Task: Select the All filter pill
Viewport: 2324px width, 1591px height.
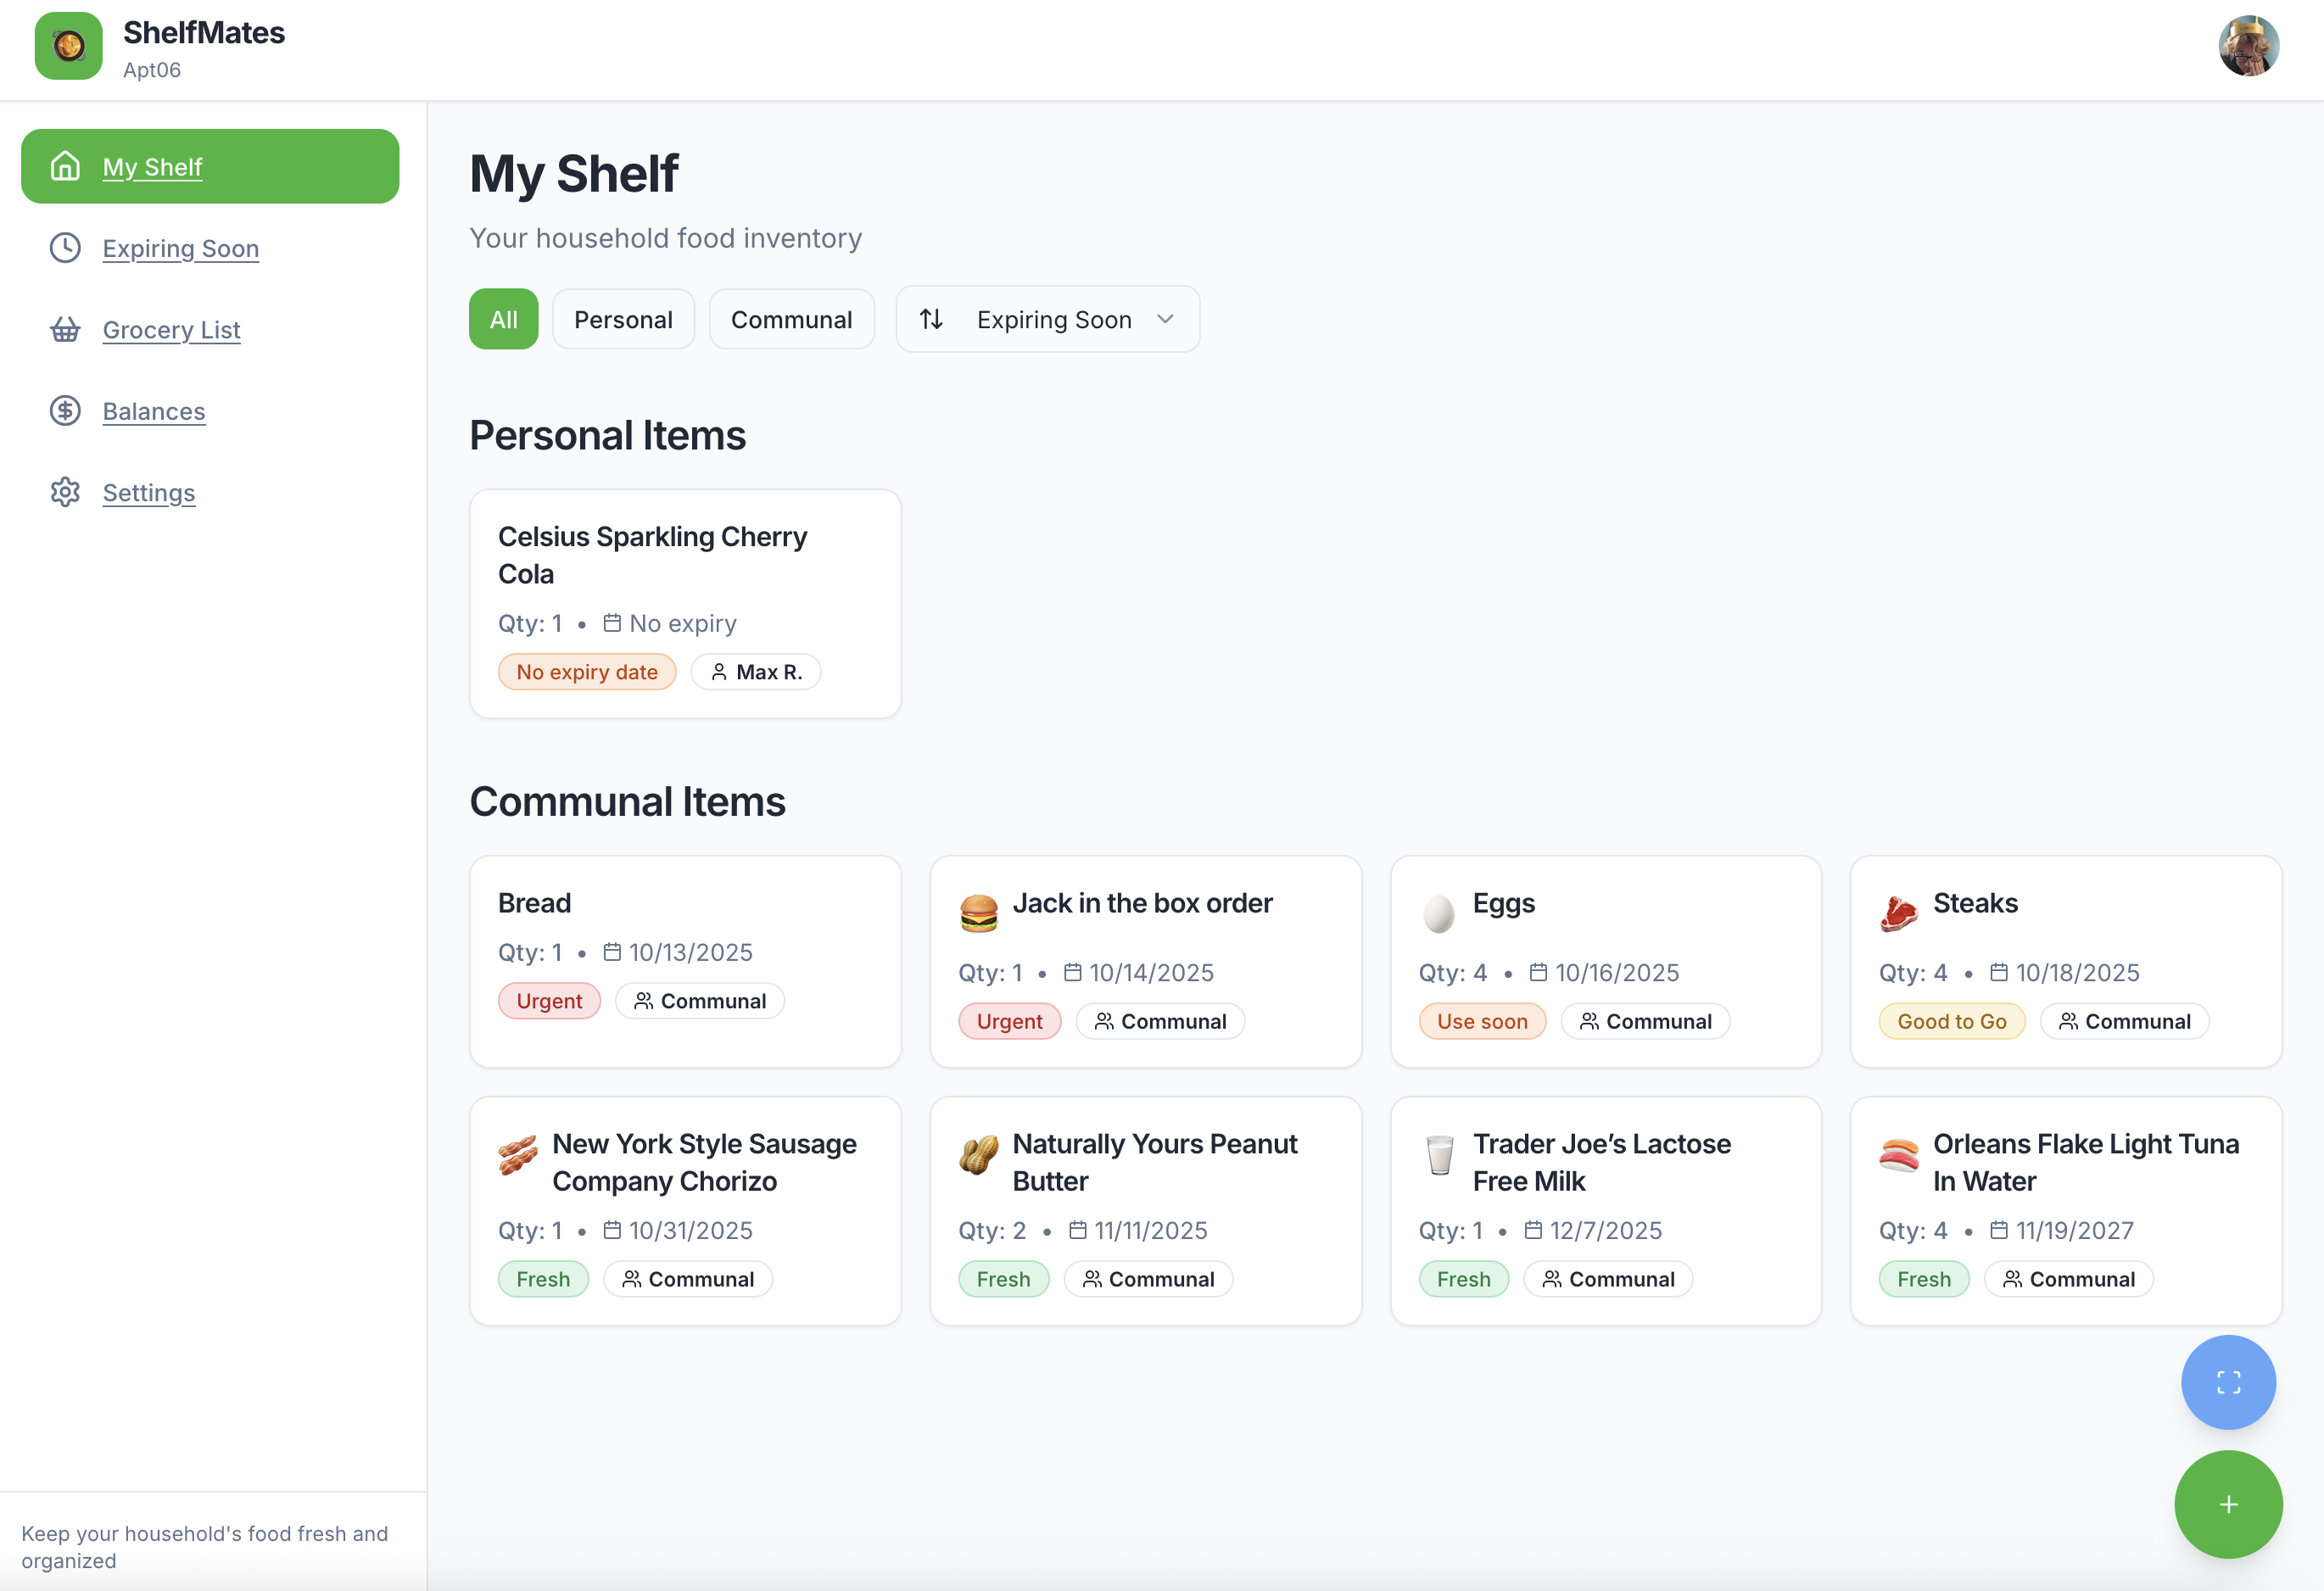Action: 503,319
